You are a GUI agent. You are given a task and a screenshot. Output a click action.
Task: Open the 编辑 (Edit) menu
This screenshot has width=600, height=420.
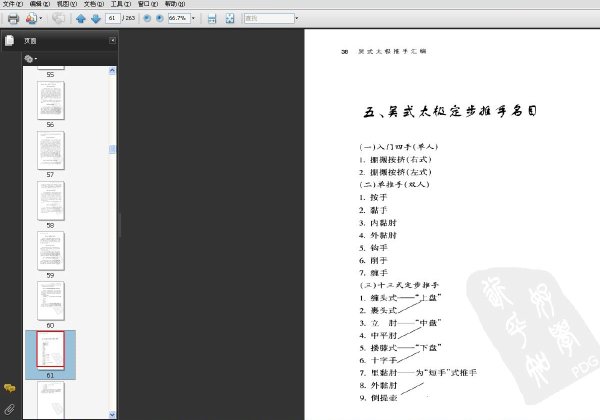[x=39, y=4]
